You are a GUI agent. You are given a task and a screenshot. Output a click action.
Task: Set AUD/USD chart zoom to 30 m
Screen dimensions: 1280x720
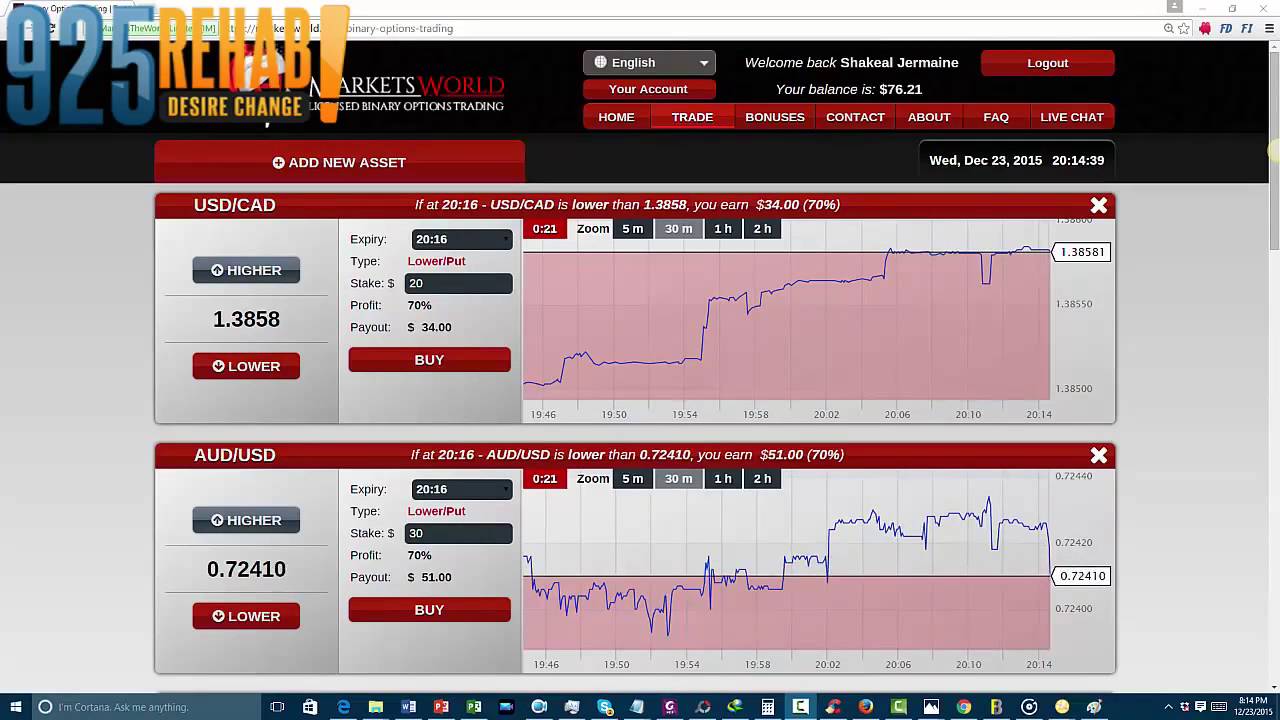pyautogui.click(x=679, y=479)
